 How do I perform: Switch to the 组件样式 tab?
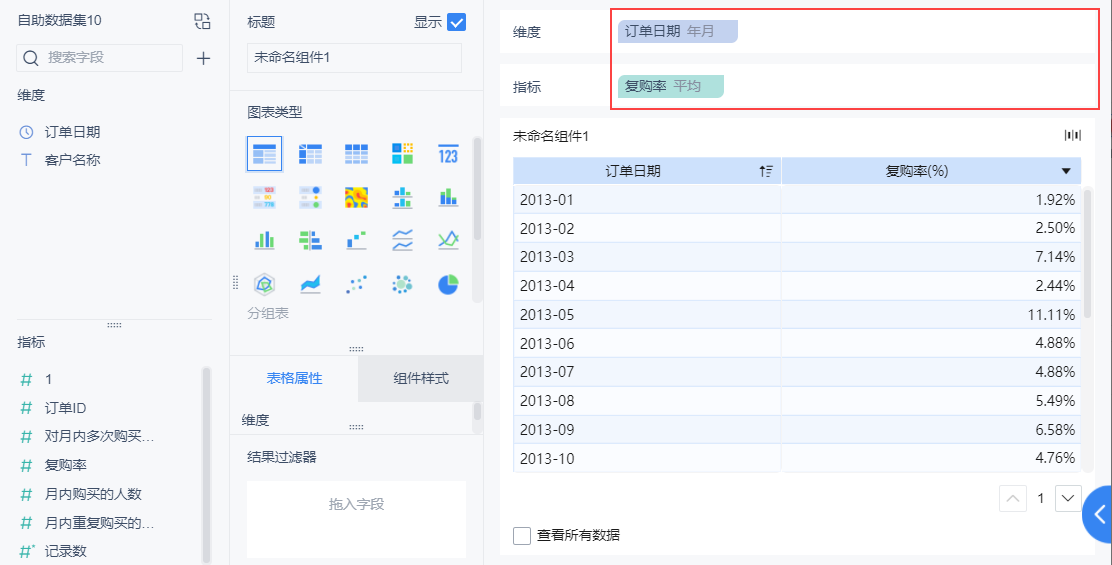(x=421, y=379)
